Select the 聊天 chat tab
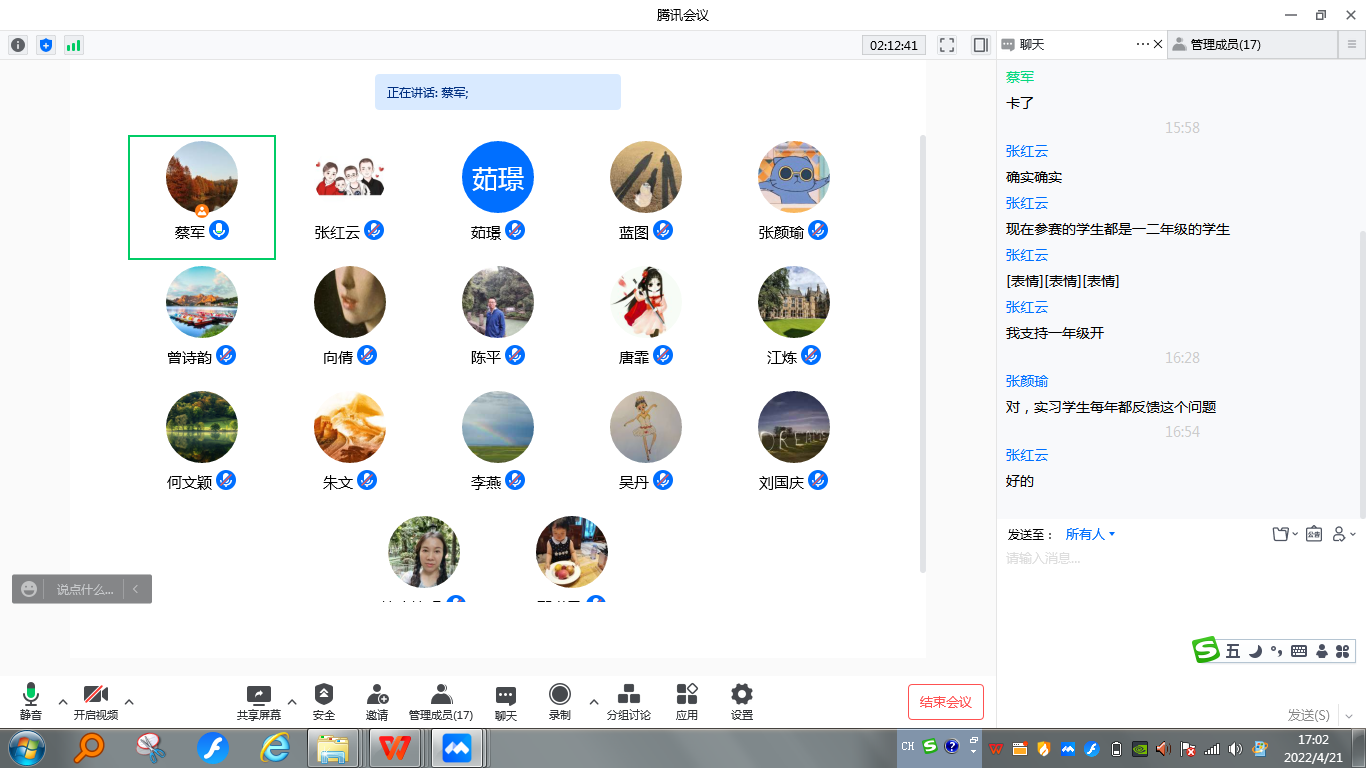The width and height of the screenshot is (1366, 768). [1032, 45]
